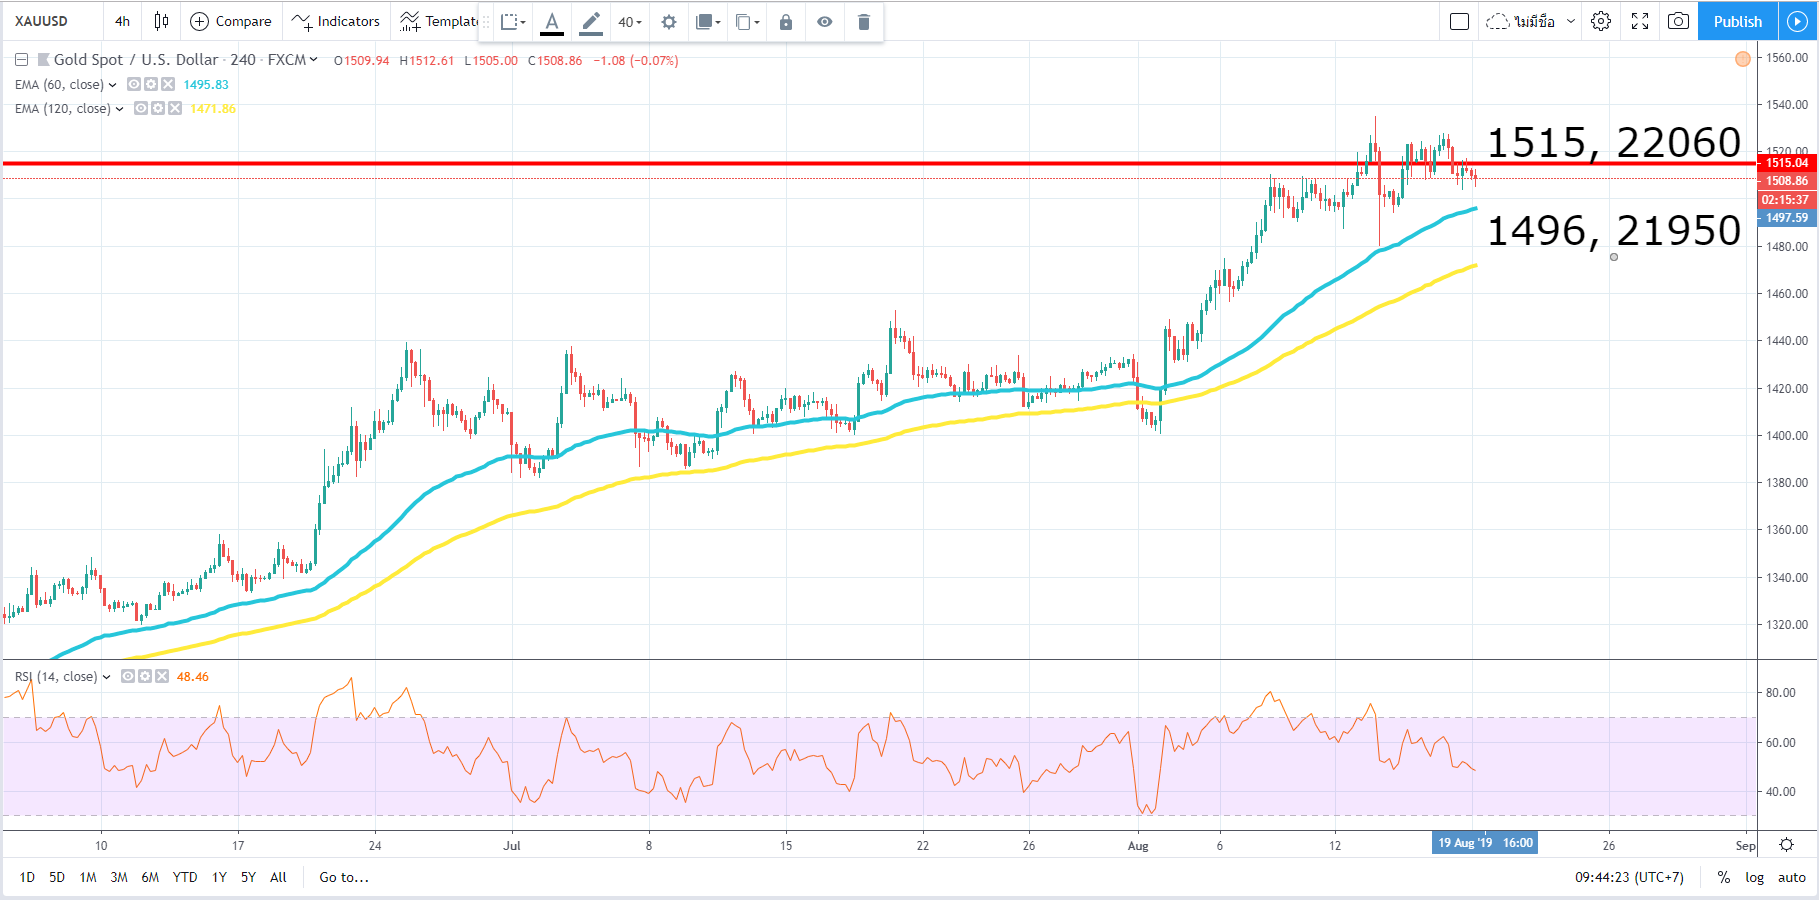
Task: Select the '1496, 21950' text annotation
Action: click(x=1614, y=231)
